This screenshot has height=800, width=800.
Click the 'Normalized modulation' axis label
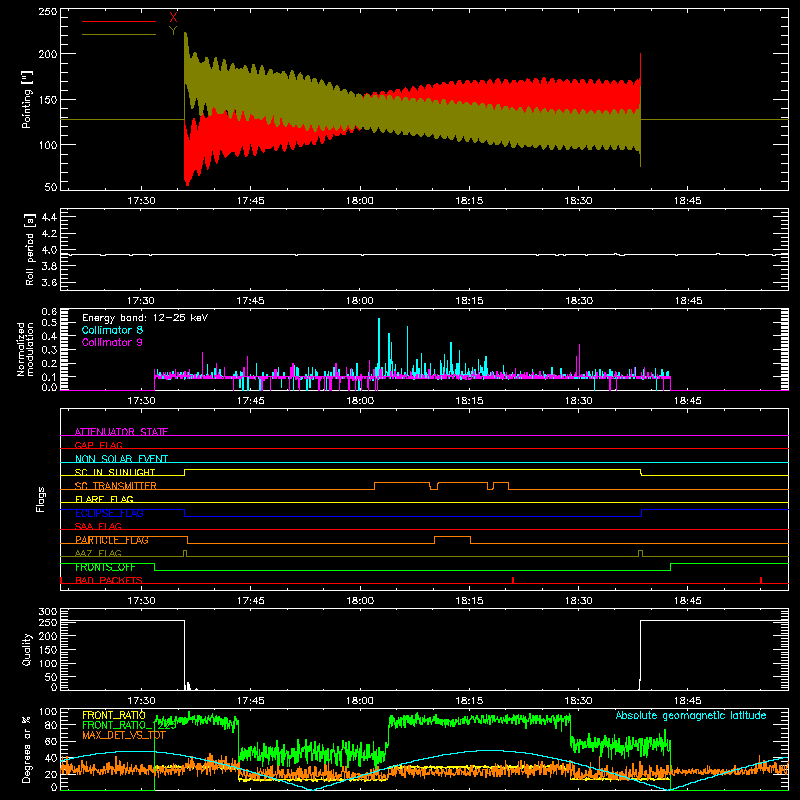point(25,349)
